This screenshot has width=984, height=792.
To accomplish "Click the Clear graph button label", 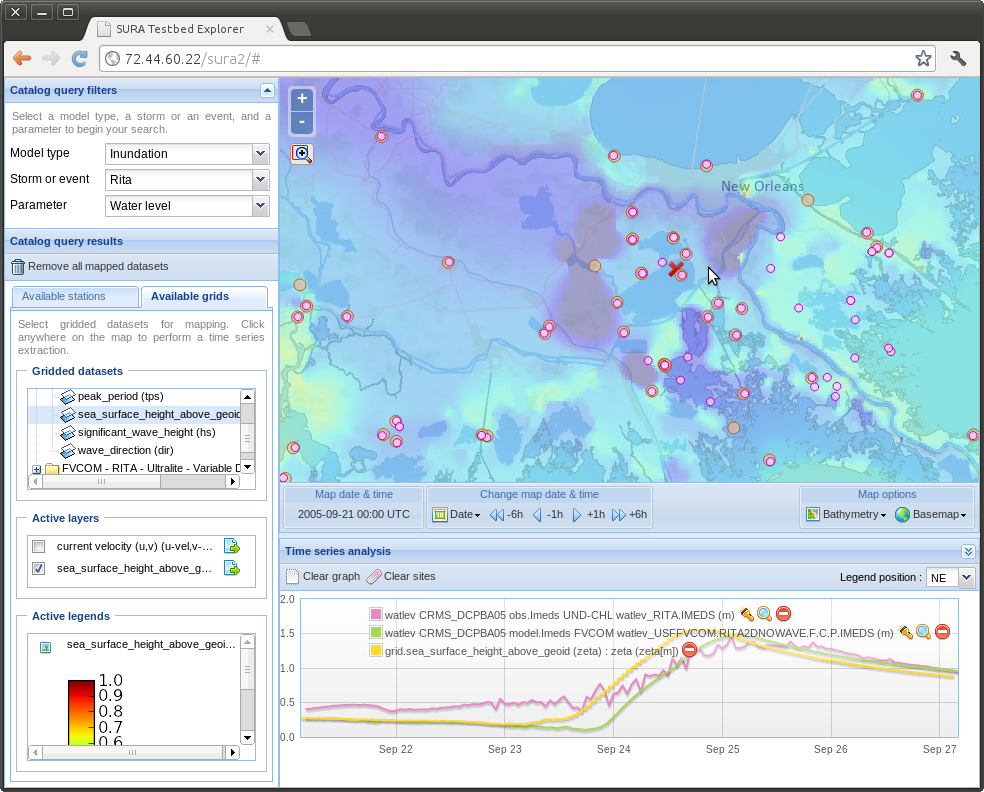I will click(331, 577).
